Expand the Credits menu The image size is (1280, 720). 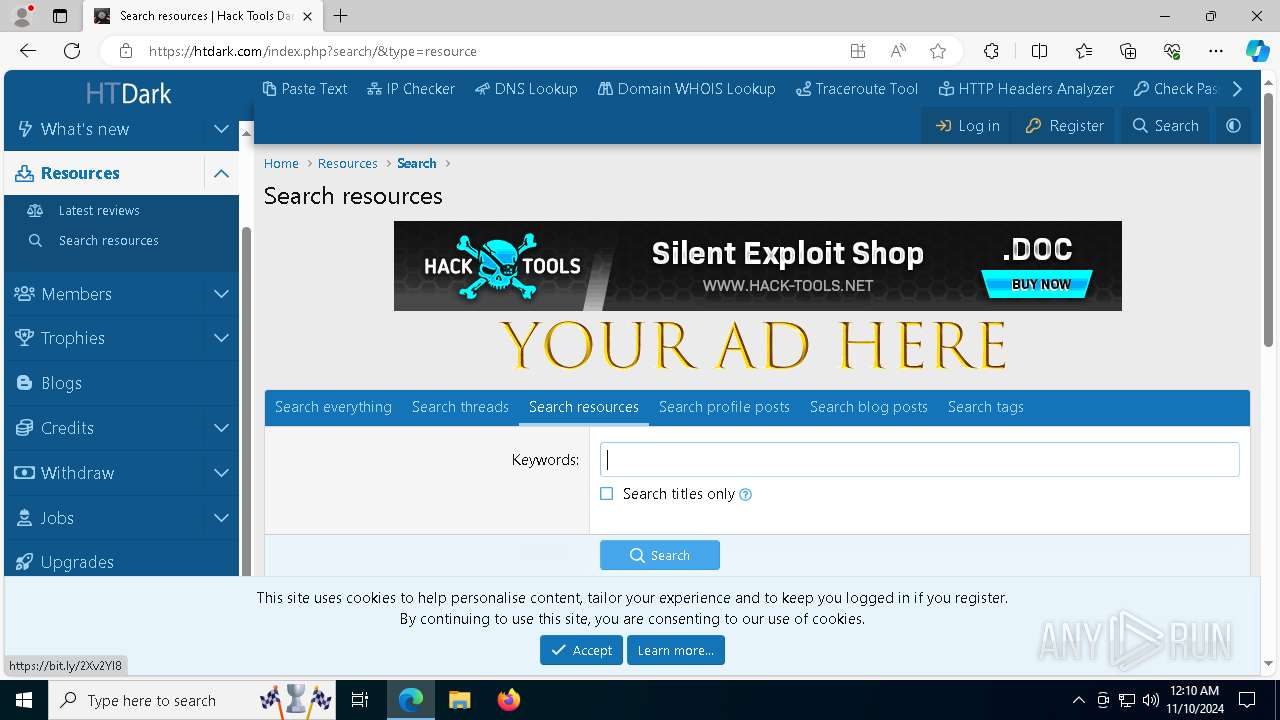pyautogui.click(x=221, y=428)
